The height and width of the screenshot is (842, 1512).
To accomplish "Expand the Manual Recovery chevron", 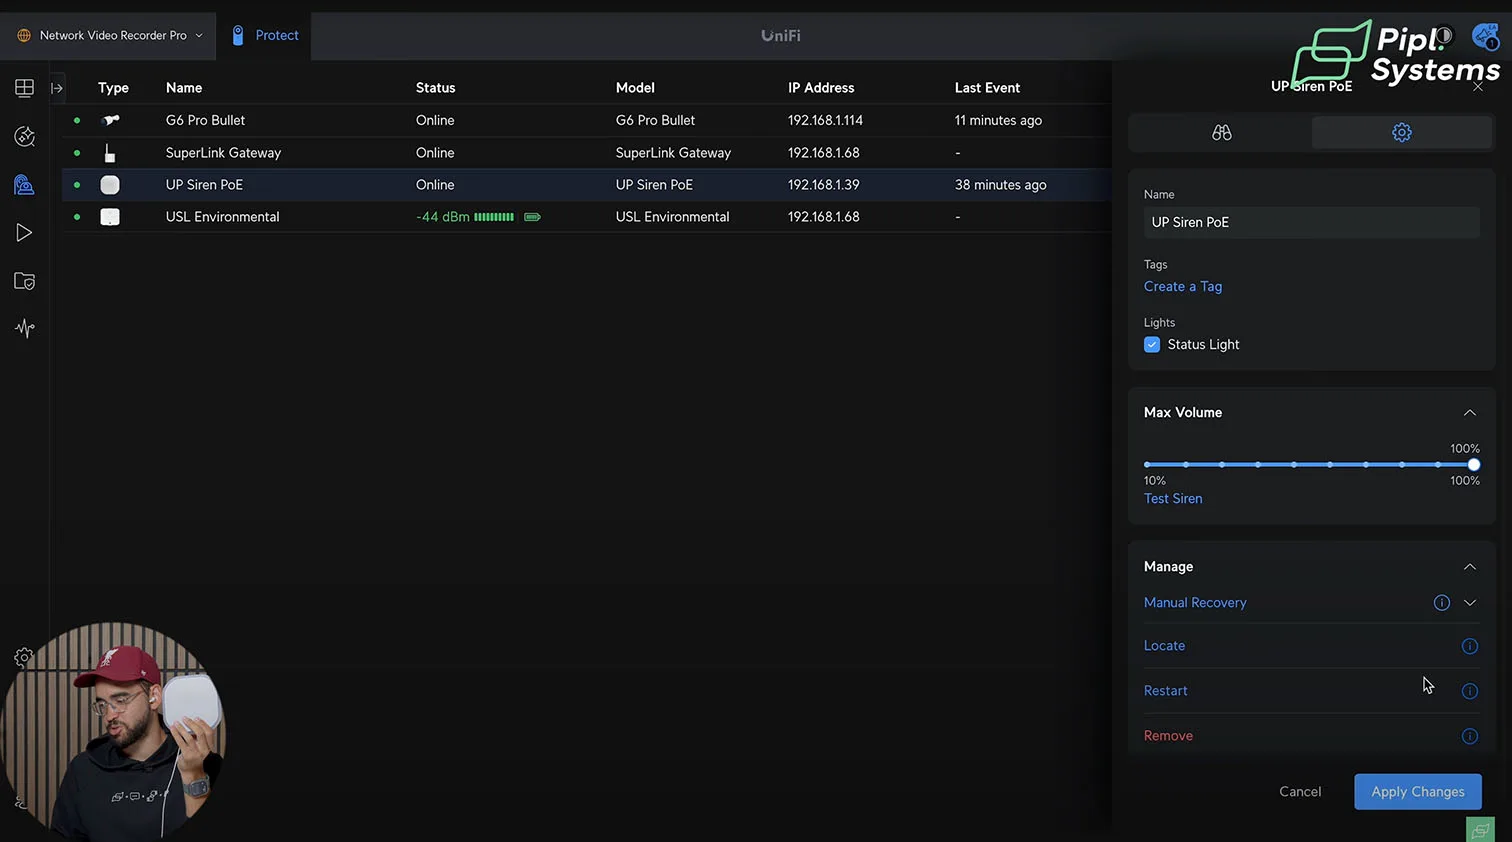I will [1469, 602].
